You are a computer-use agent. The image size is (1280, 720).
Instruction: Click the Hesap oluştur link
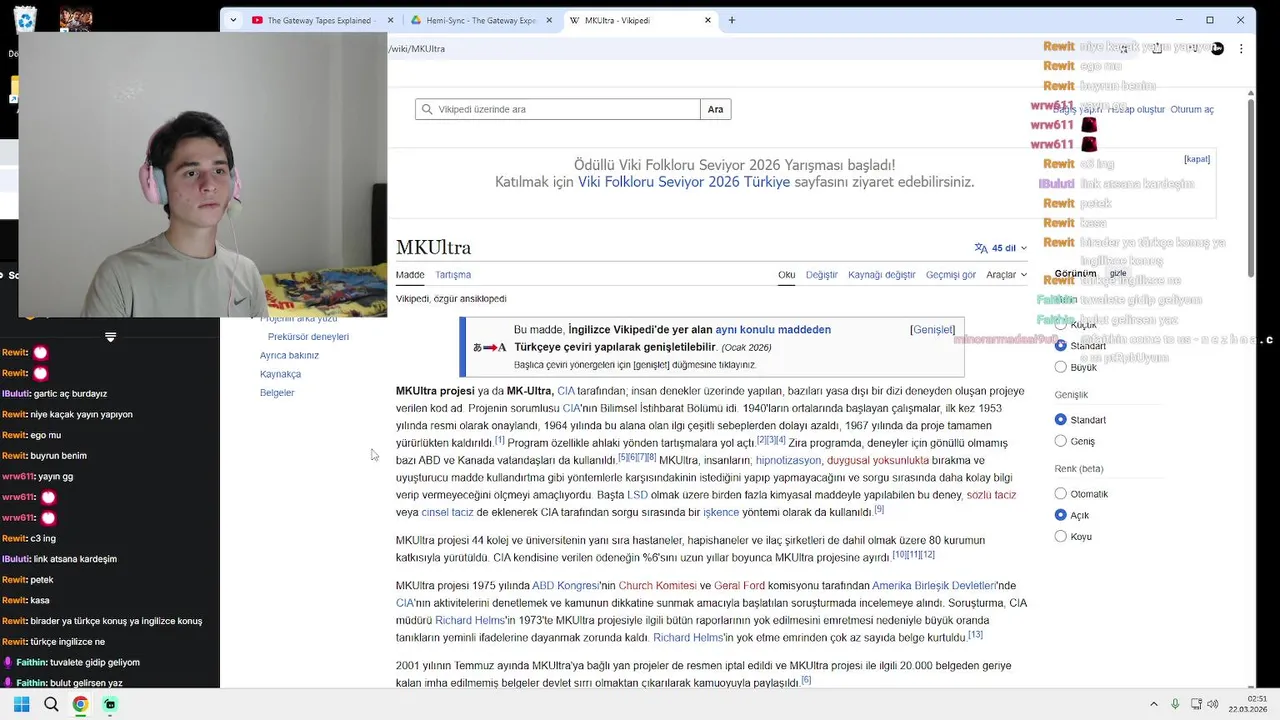(1136, 110)
